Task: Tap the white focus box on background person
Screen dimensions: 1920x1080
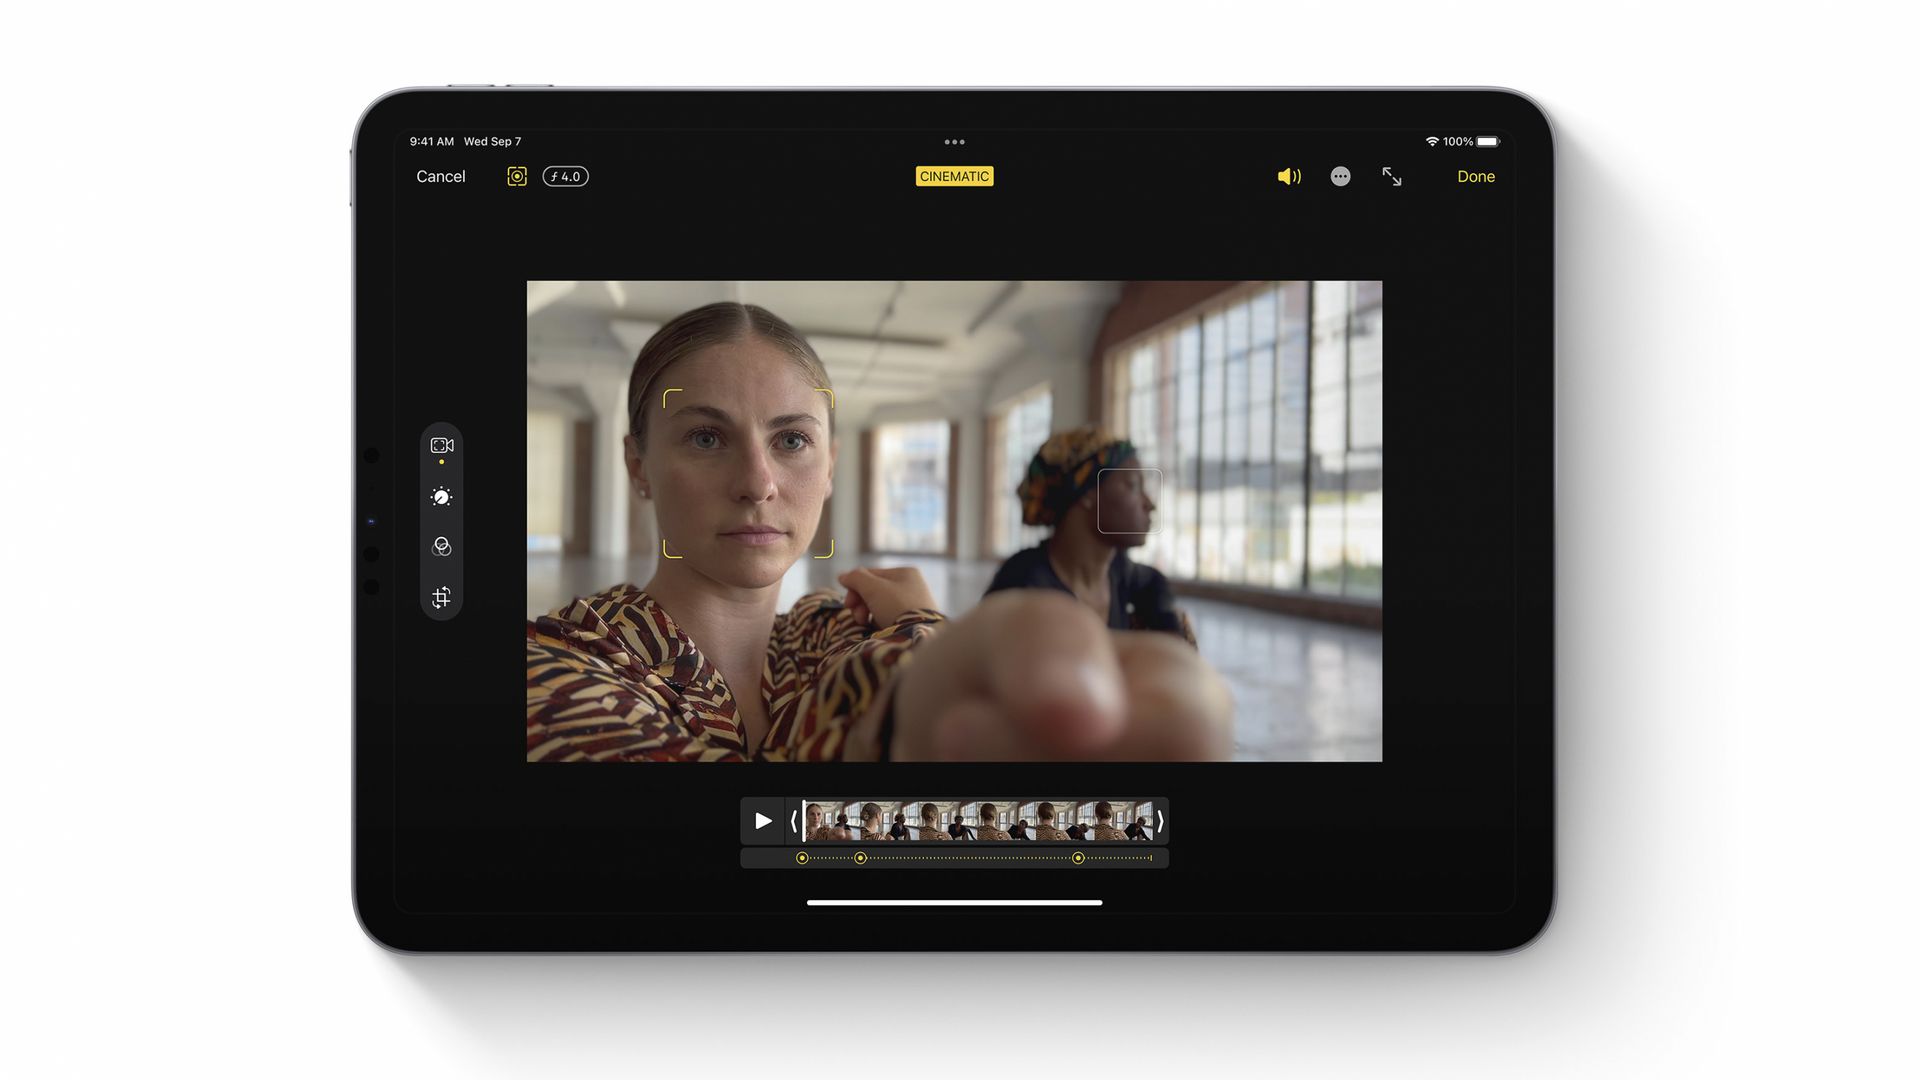Action: coord(1130,500)
